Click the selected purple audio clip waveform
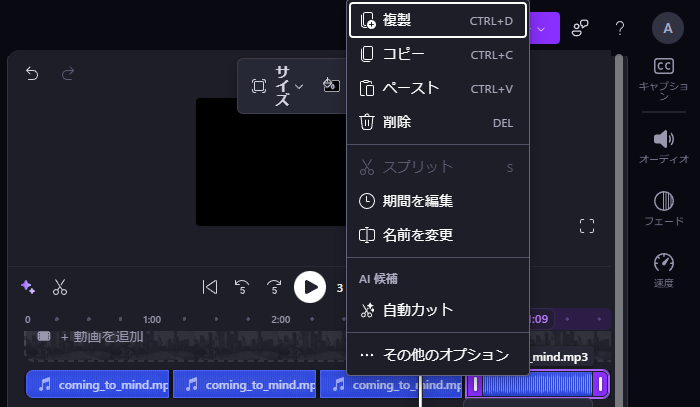700x407 pixels. click(x=538, y=384)
